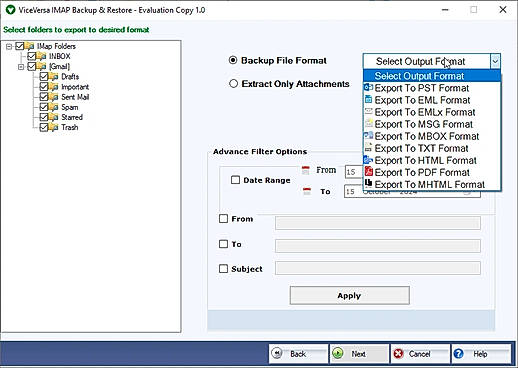Click the Trash folder icon

pyautogui.click(x=54, y=127)
